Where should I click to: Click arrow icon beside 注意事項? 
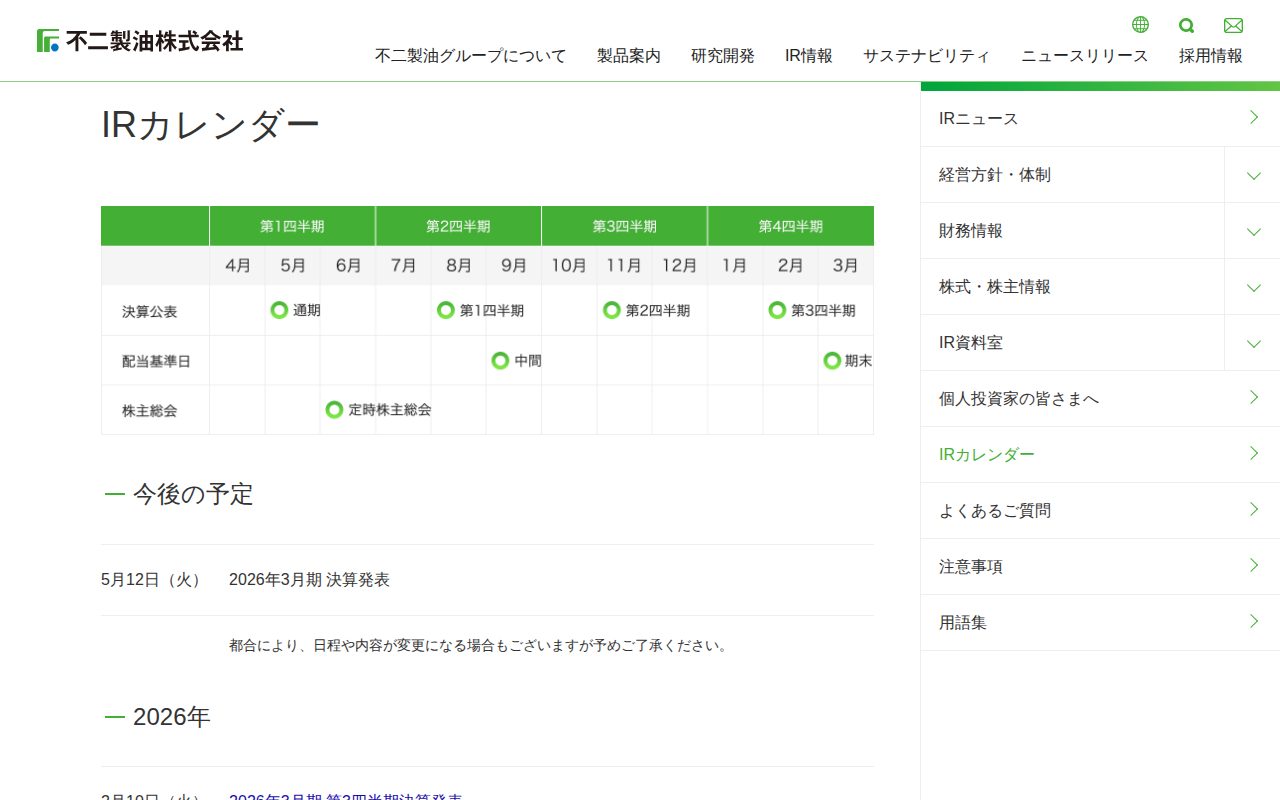[1254, 566]
